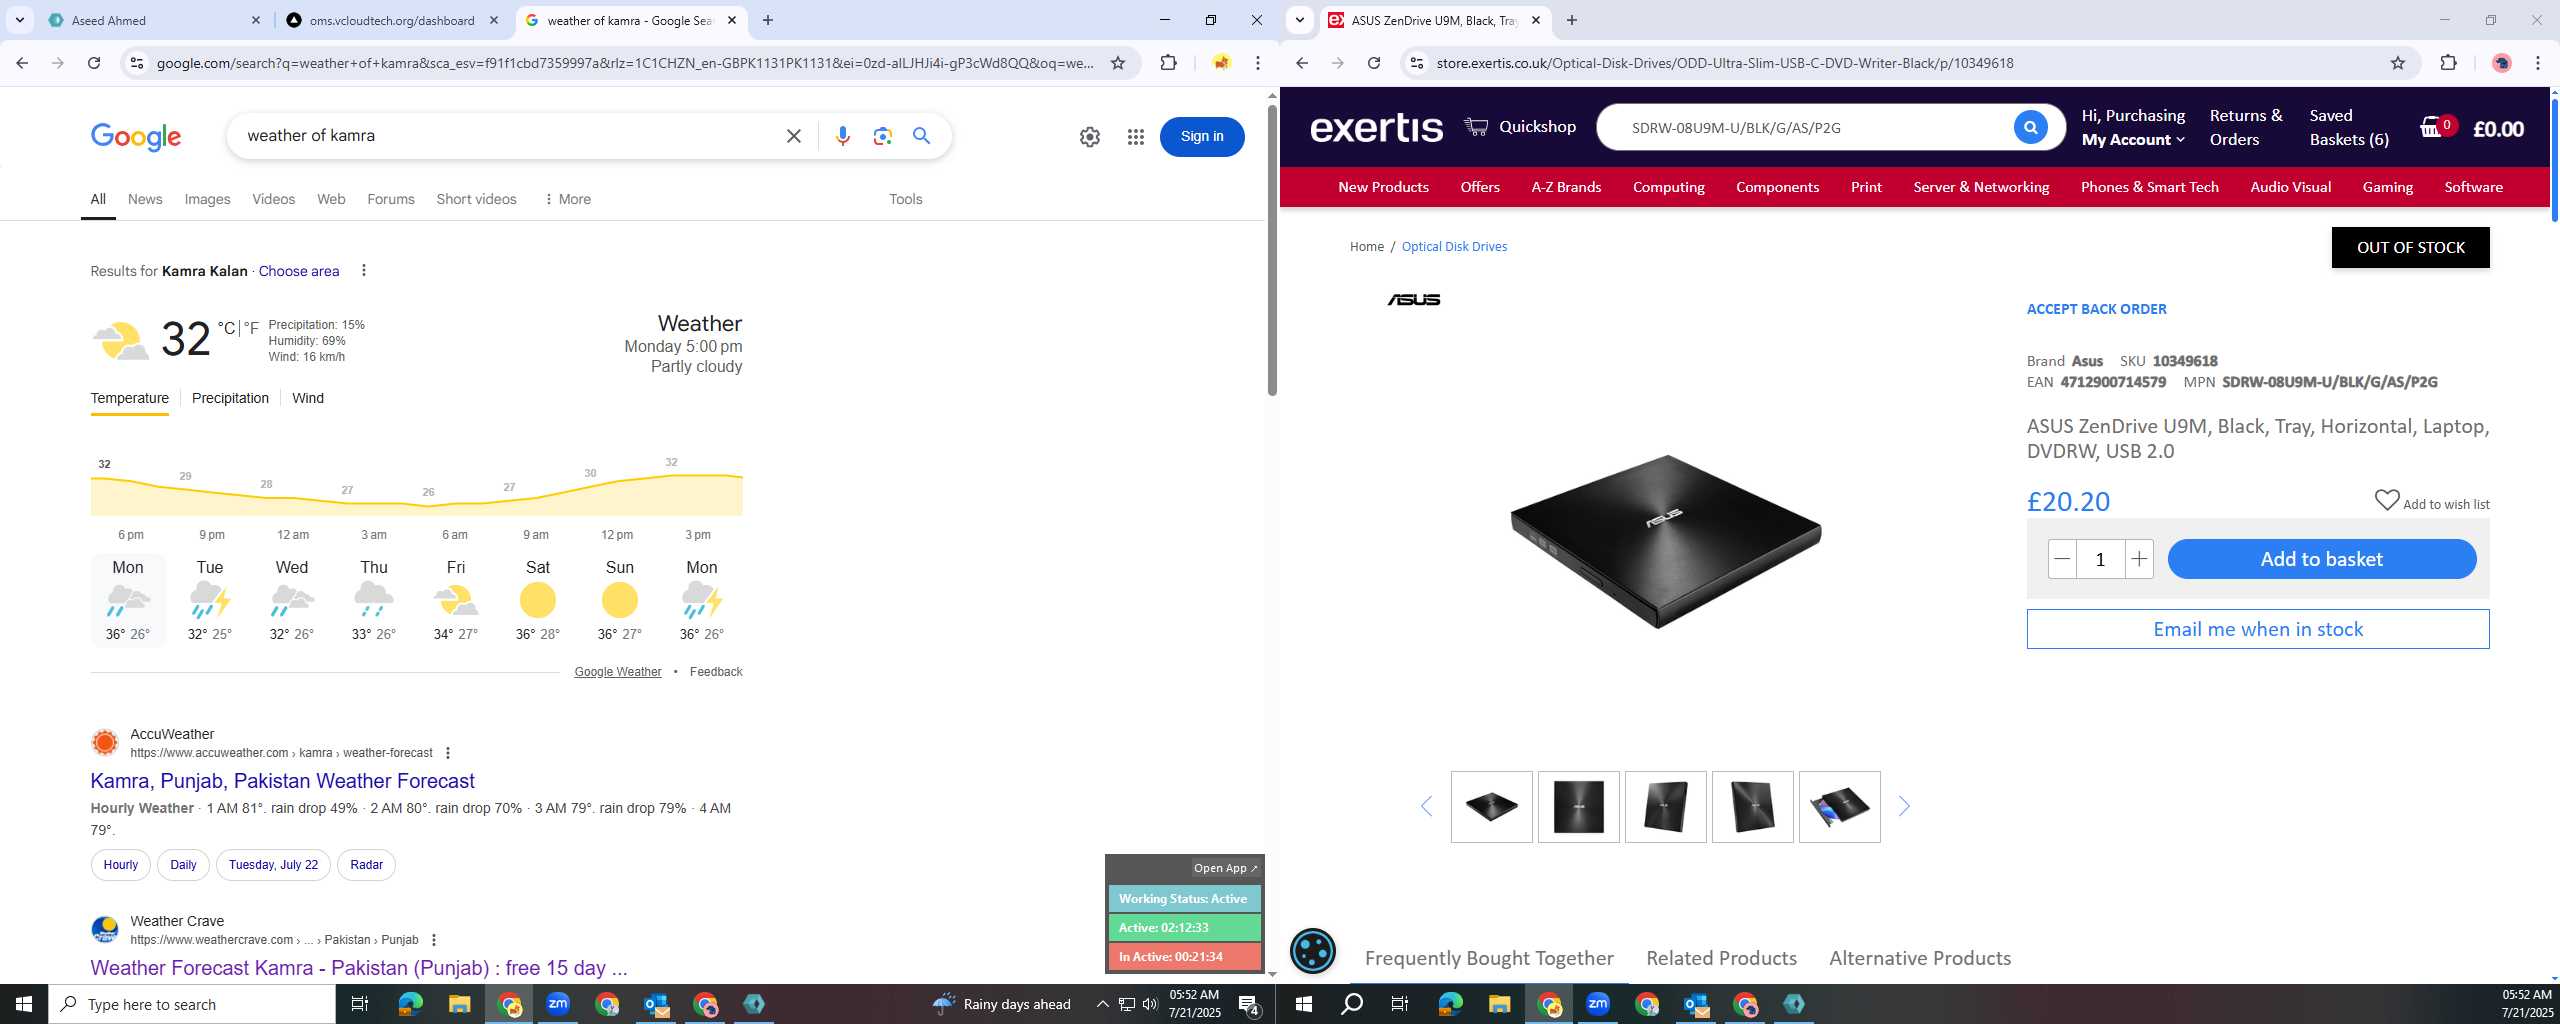Select the Wind weather tab
This screenshot has width=2560, height=1024.
(x=308, y=398)
